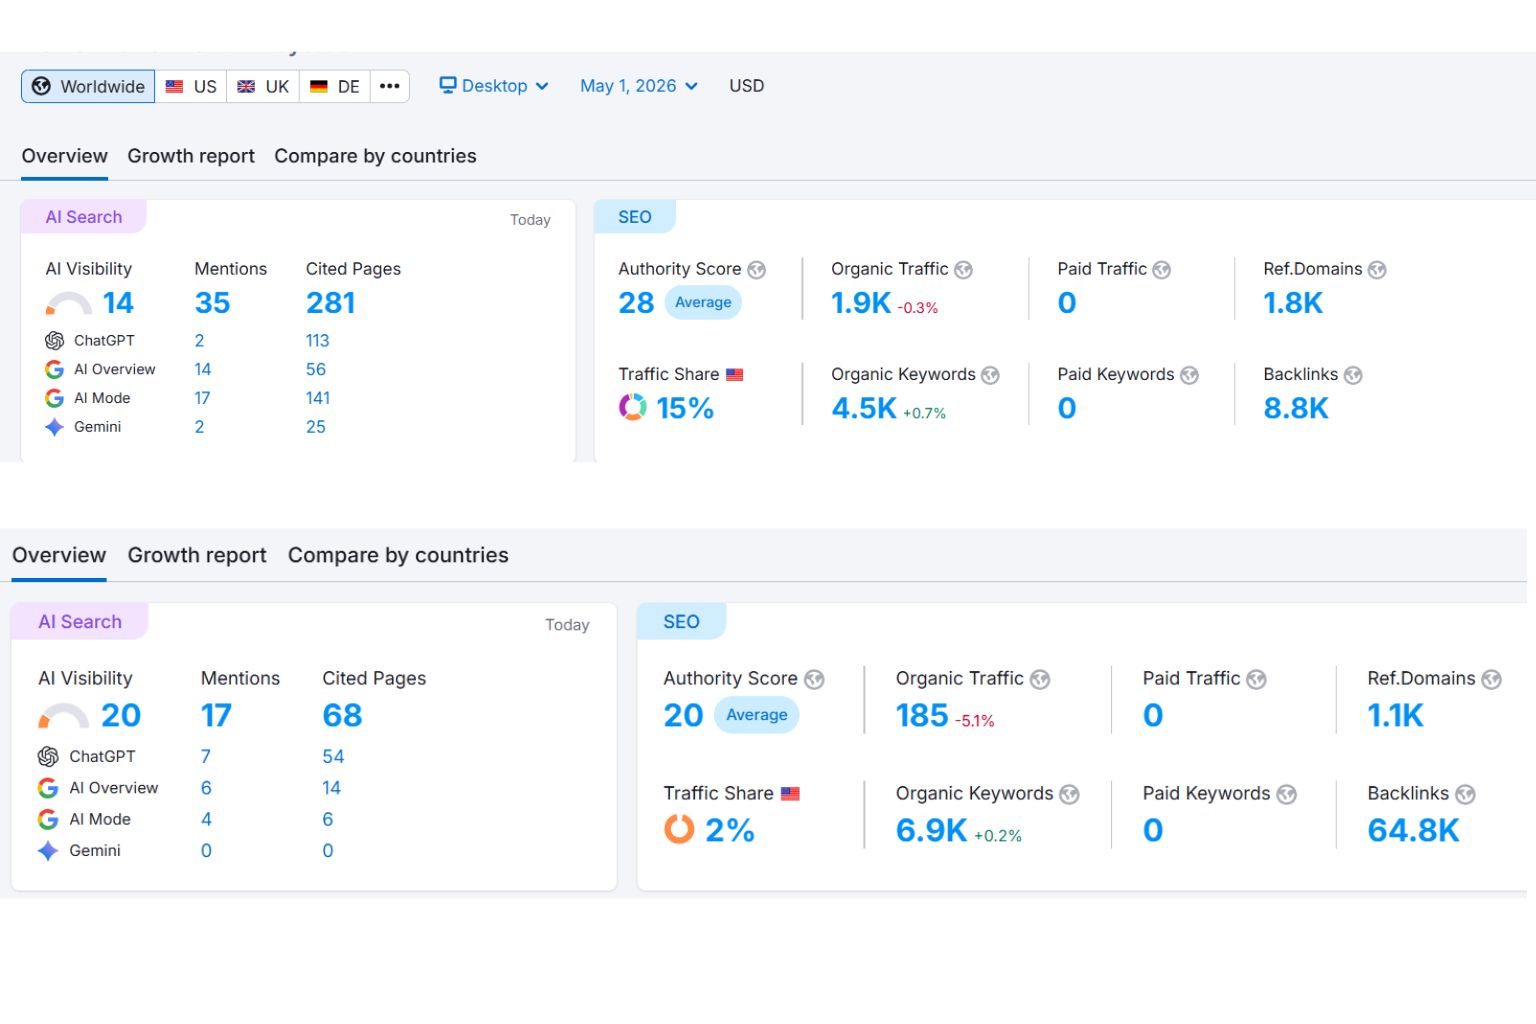Click ChatGPT icon in upper AI Search panel
The width and height of the screenshot is (1536, 1024).
[x=55, y=341]
